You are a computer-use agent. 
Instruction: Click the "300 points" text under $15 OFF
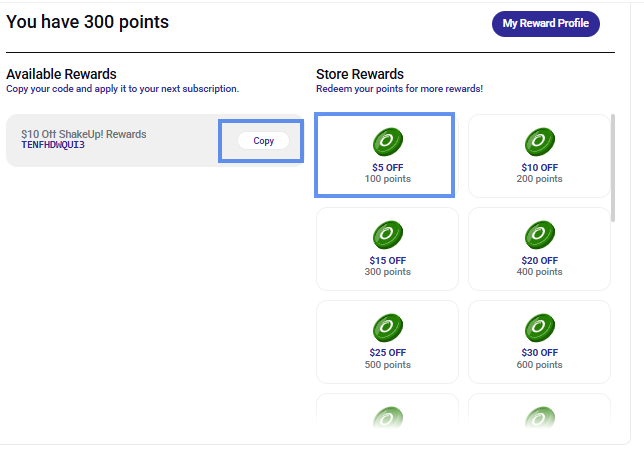click(387, 272)
